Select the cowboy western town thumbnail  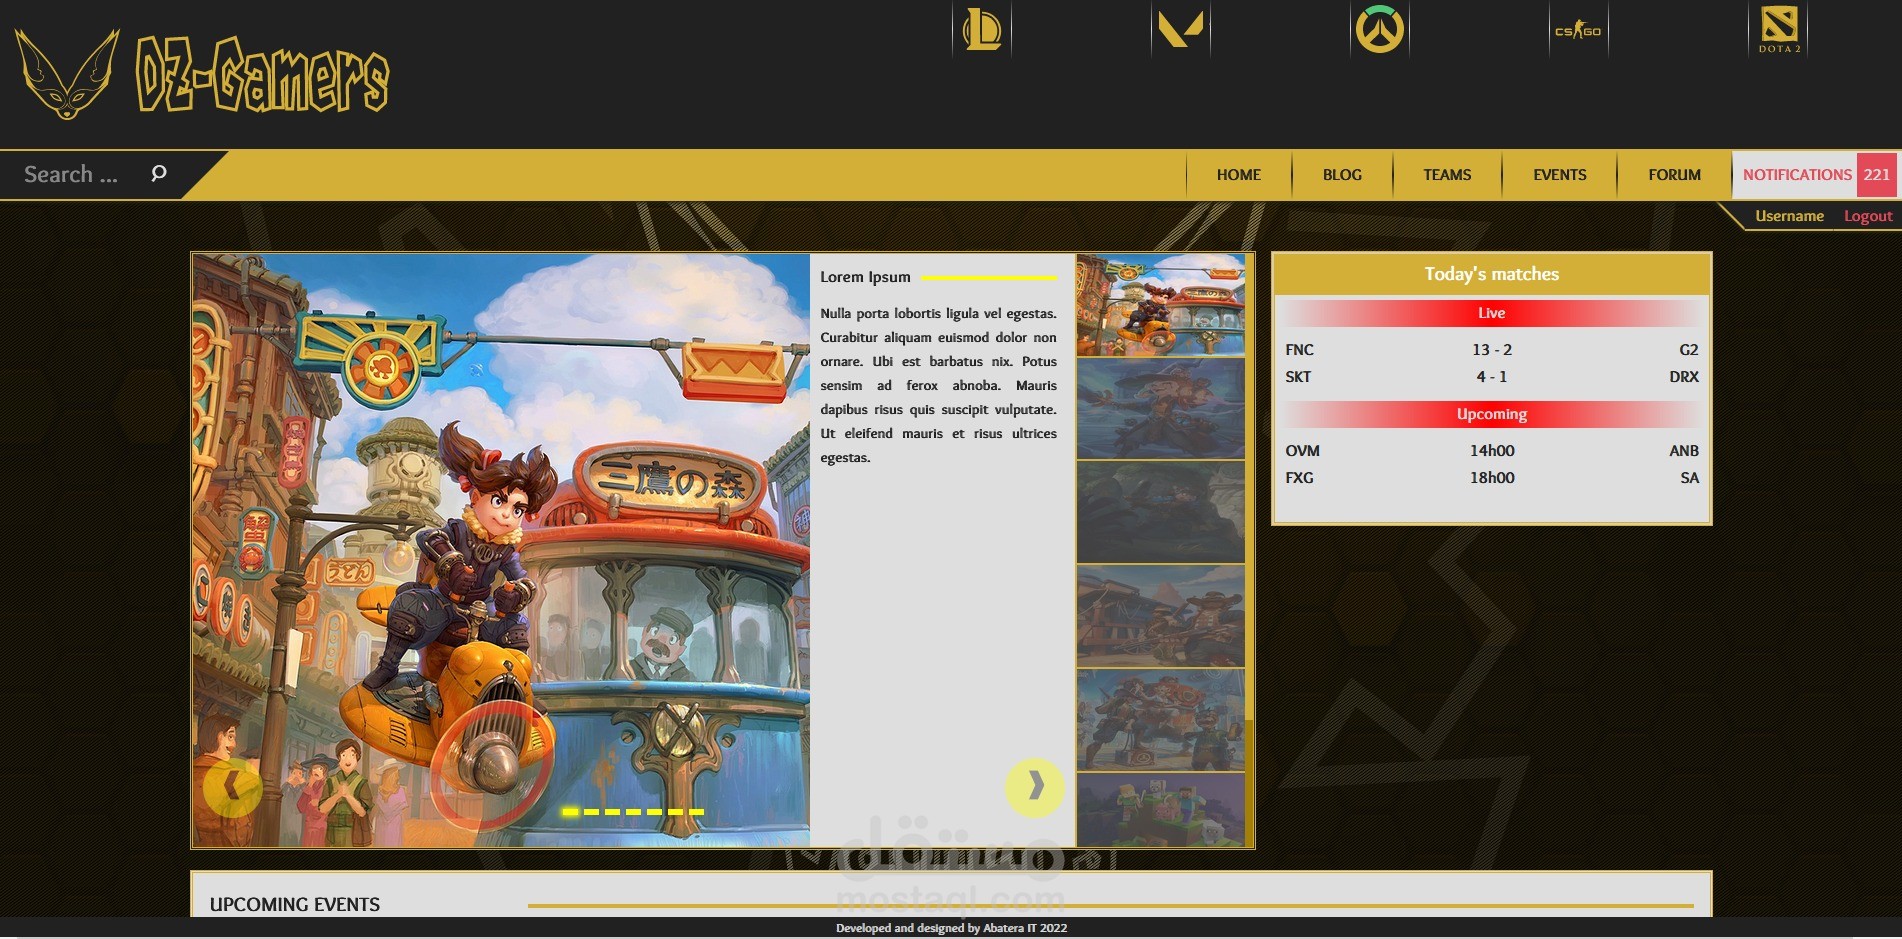pos(1160,616)
